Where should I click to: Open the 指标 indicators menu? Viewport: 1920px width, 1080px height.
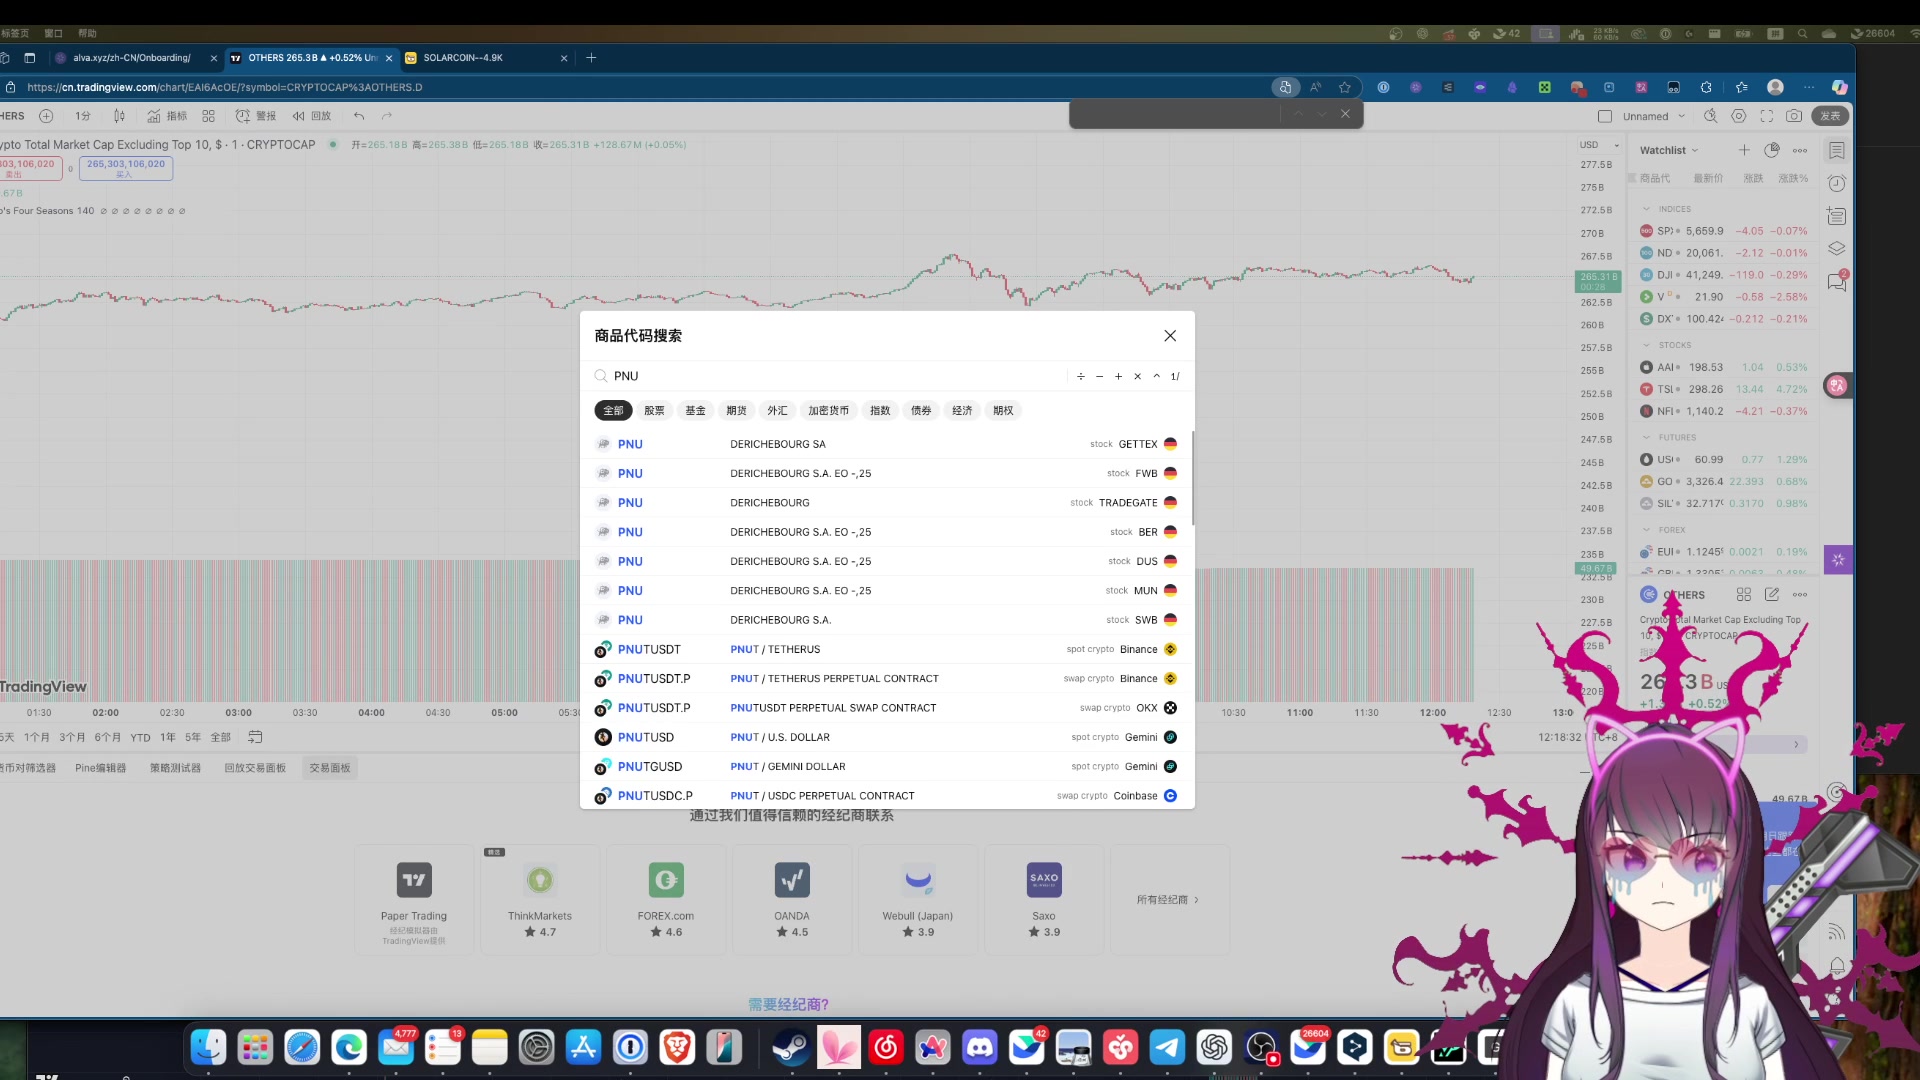pos(167,116)
